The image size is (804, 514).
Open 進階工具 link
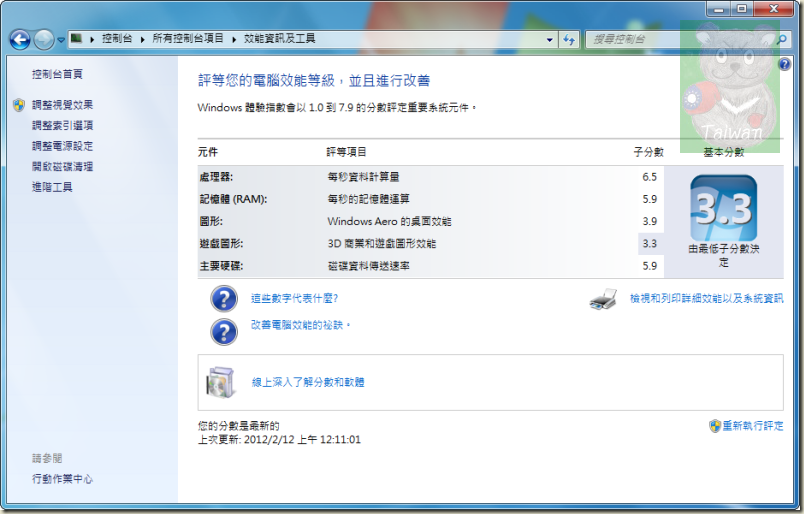[52, 187]
